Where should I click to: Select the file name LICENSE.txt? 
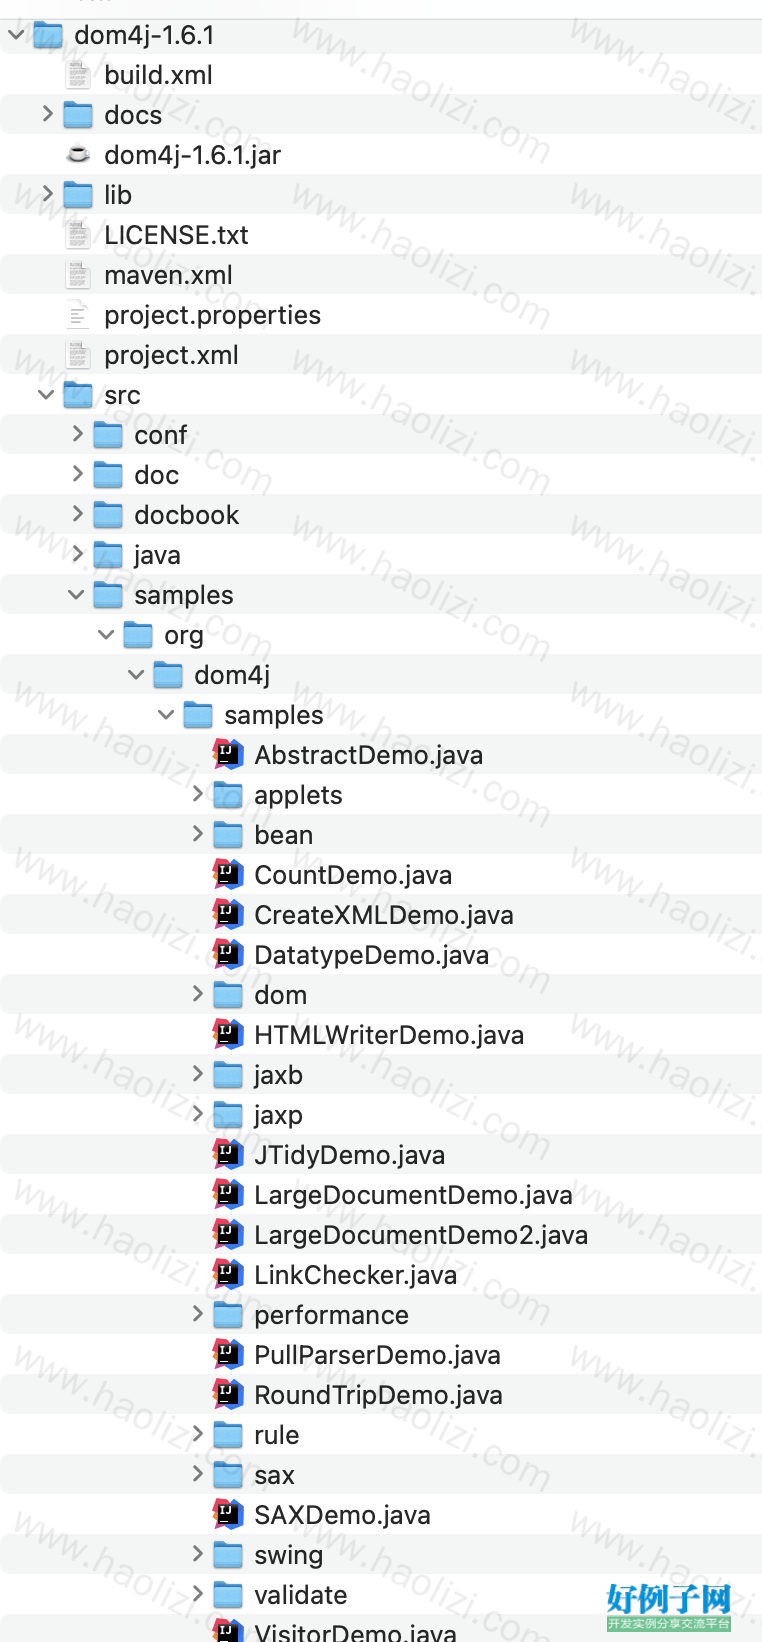coord(176,235)
